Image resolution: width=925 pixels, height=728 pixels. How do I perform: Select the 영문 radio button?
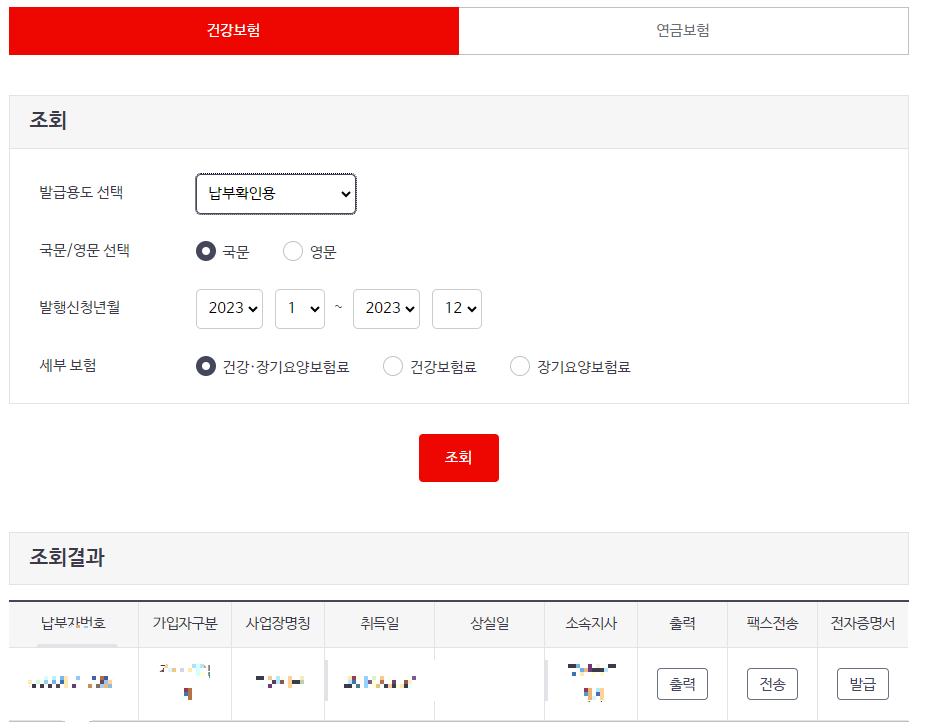(x=292, y=251)
